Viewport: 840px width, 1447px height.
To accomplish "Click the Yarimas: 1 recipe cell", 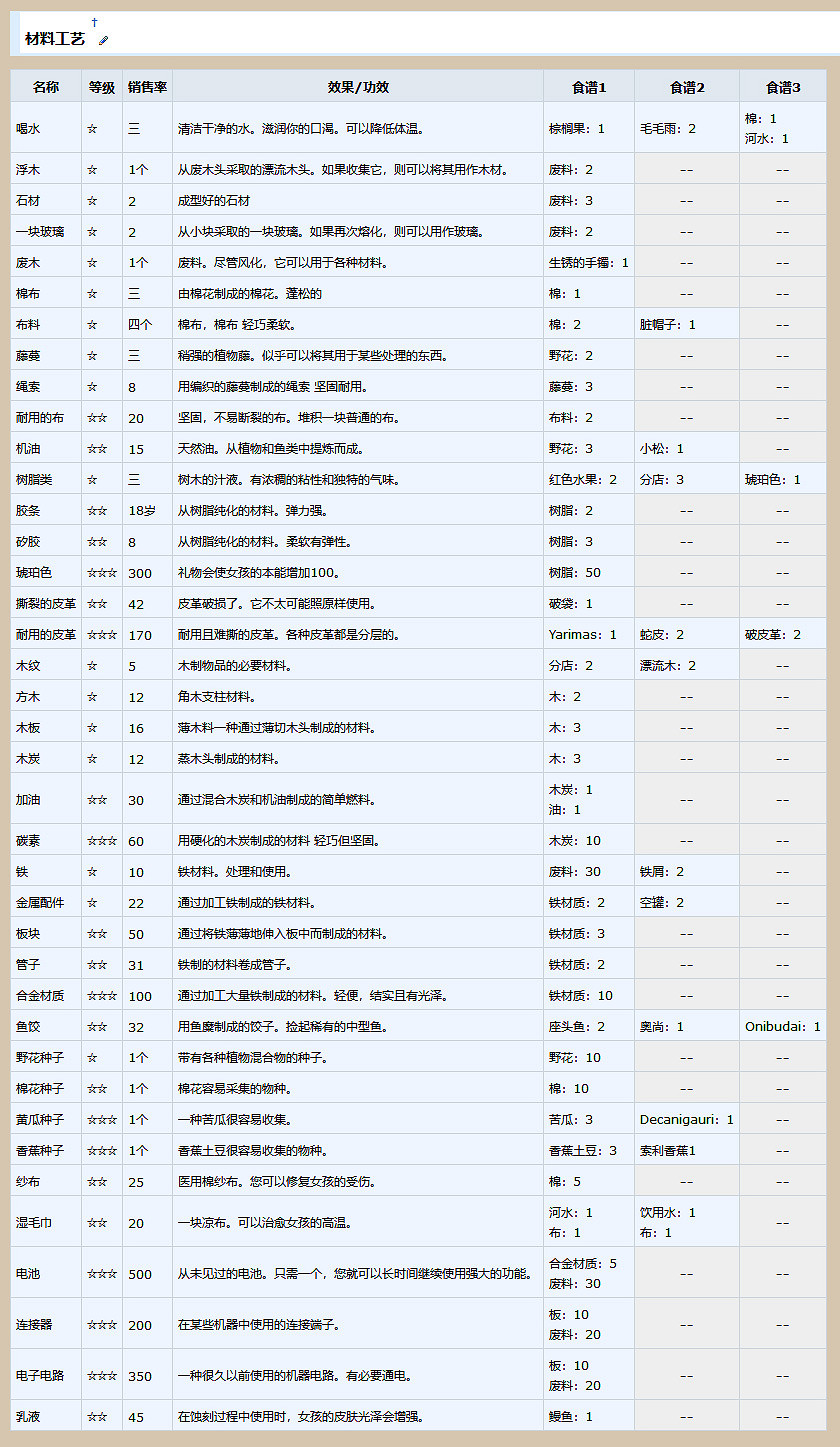I will point(582,633).
